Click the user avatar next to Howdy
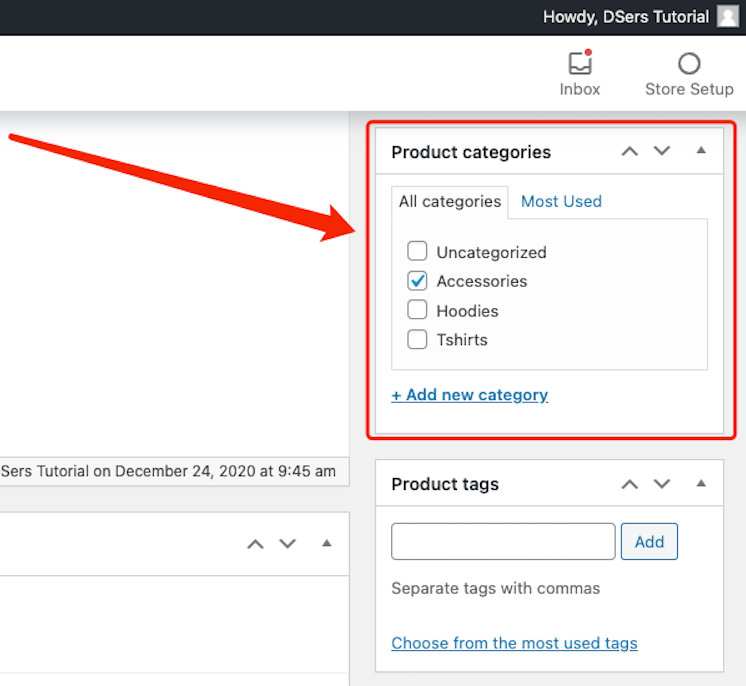The width and height of the screenshot is (746, 686). [728, 17]
